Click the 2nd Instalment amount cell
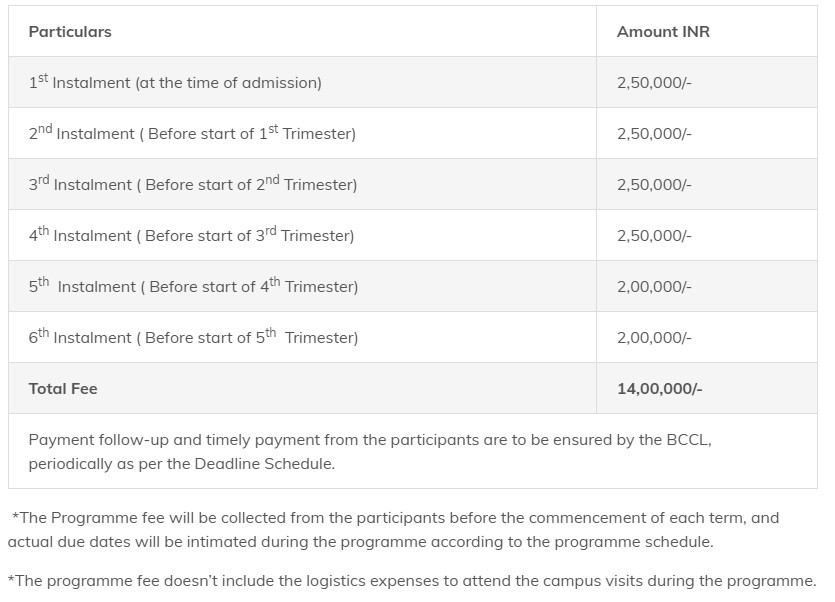The image size is (835, 602). point(654,133)
